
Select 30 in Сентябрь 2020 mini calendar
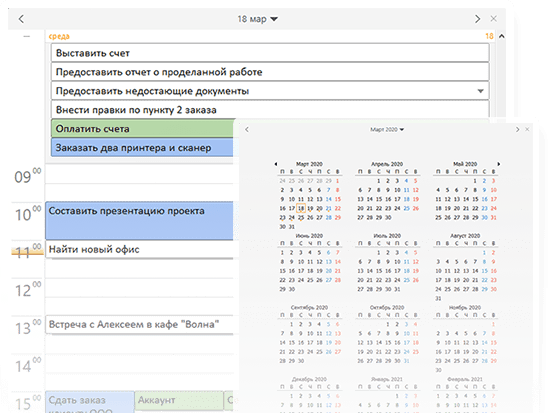coord(301,361)
